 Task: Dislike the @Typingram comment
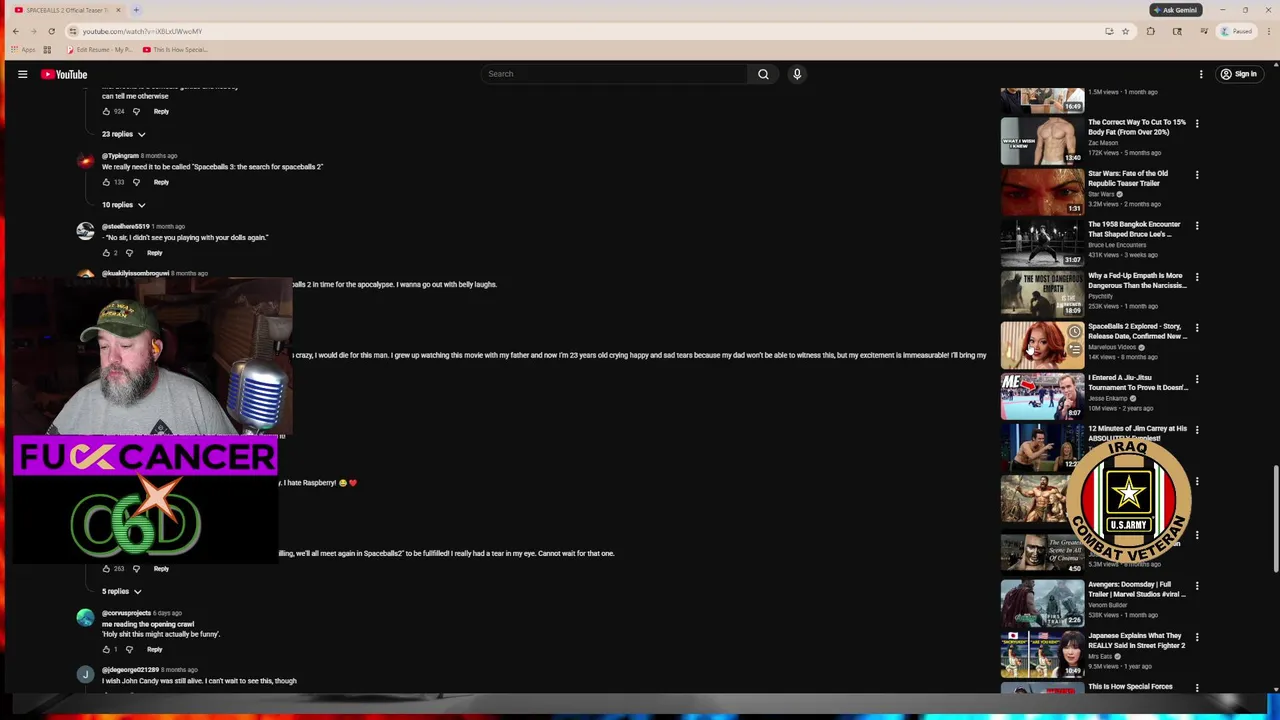click(x=136, y=182)
